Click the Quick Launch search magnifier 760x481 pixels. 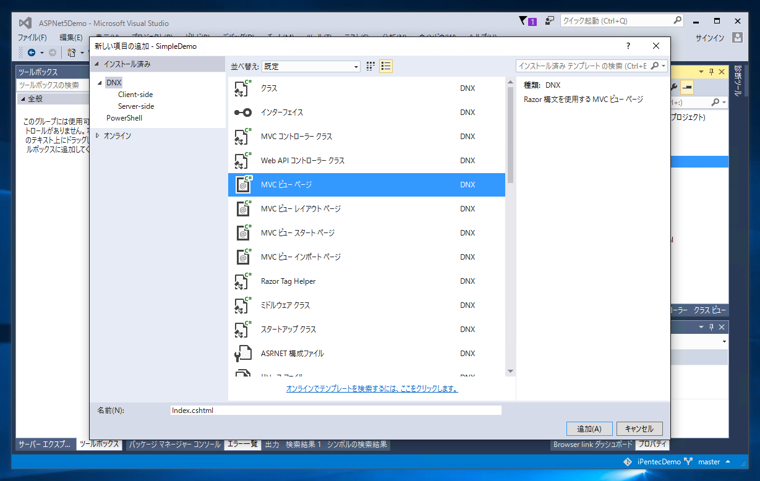tap(677, 20)
